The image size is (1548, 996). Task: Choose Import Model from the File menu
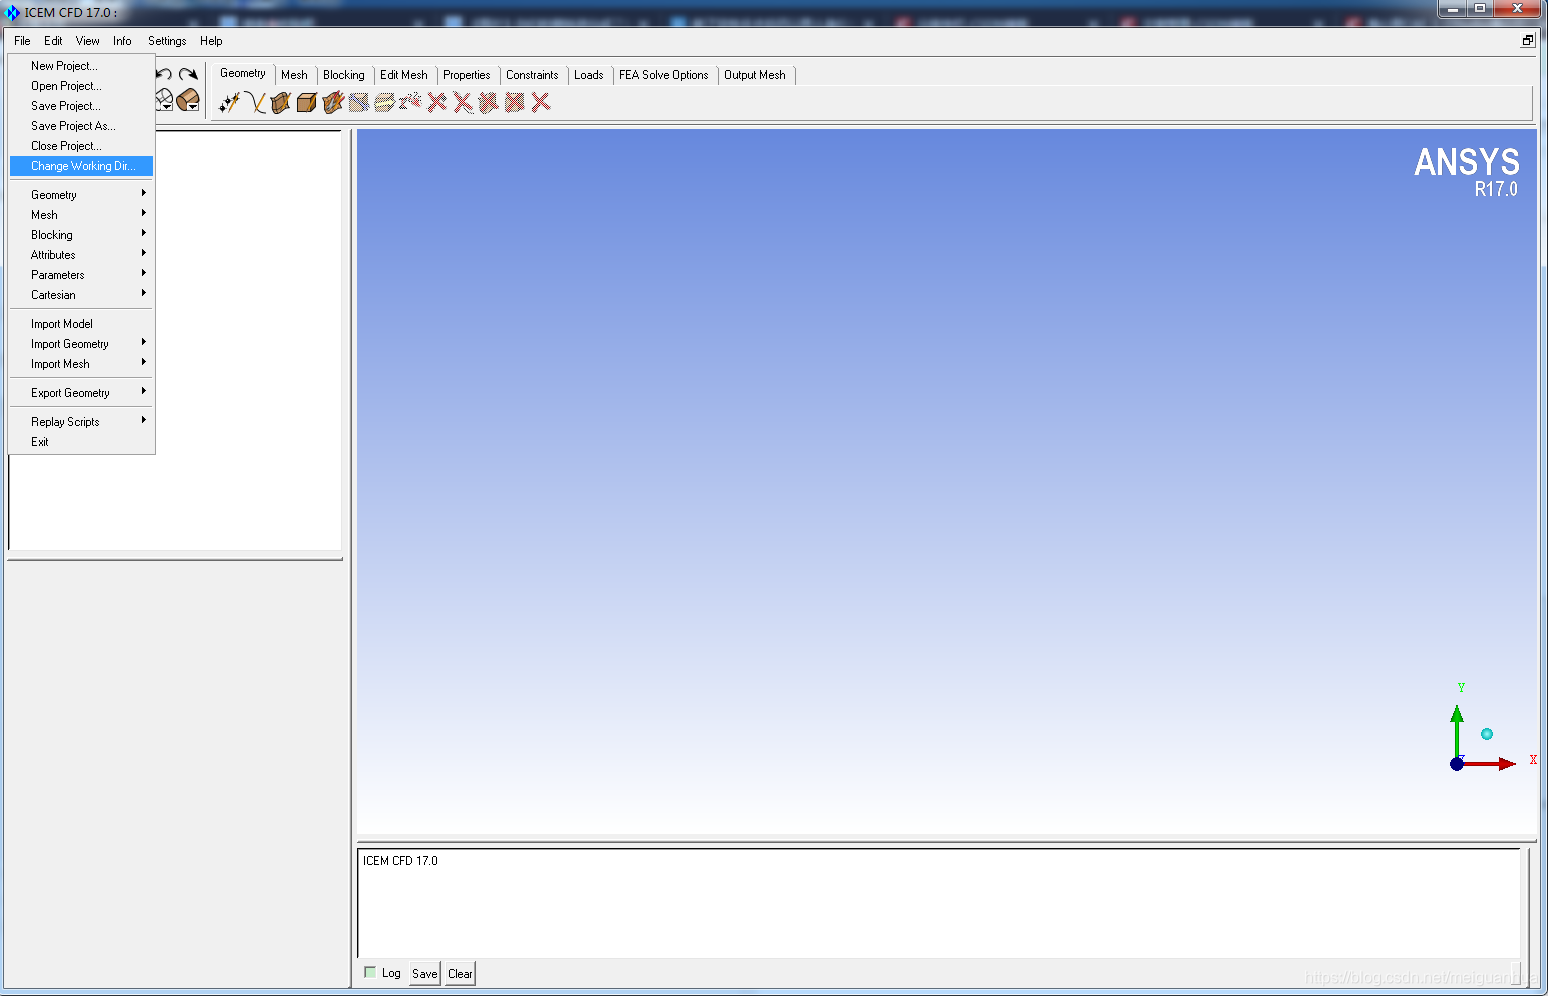(x=81, y=324)
